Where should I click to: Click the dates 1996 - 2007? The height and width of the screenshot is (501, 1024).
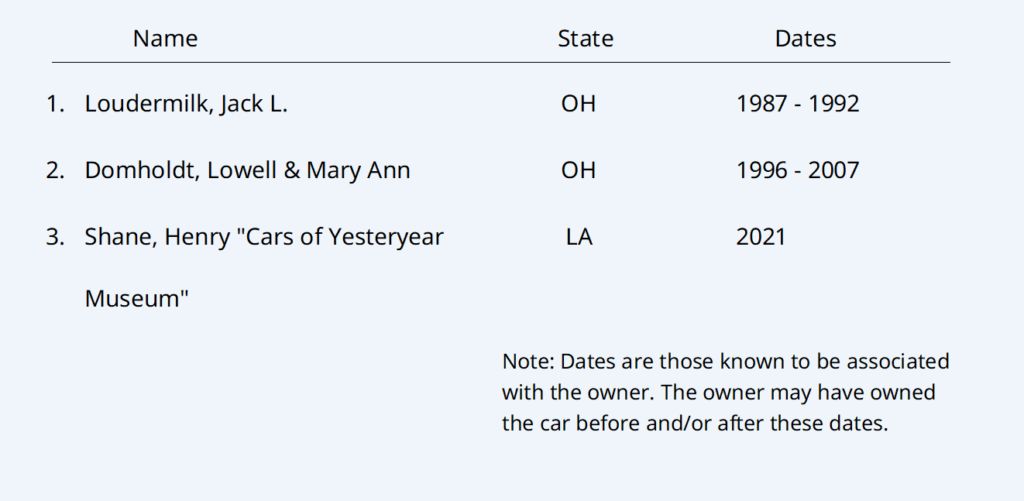pos(797,170)
